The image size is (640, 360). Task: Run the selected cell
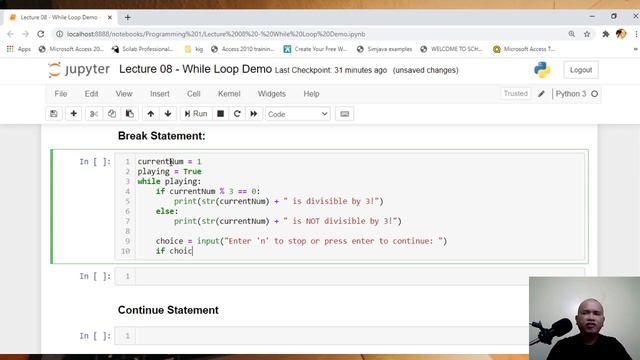tap(196, 114)
